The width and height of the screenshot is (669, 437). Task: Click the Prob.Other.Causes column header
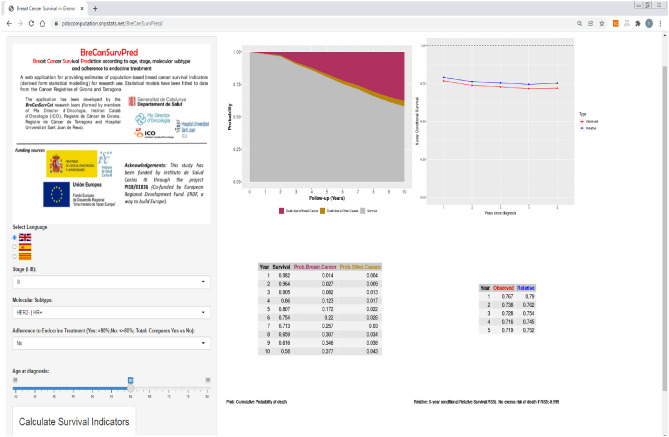pyautogui.click(x=360, y=267)
